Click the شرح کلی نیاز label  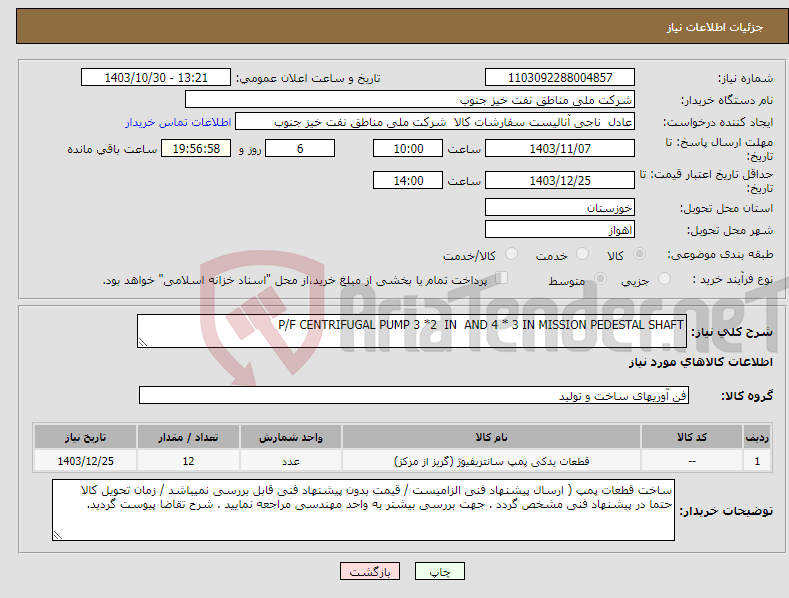pos(732,332)
